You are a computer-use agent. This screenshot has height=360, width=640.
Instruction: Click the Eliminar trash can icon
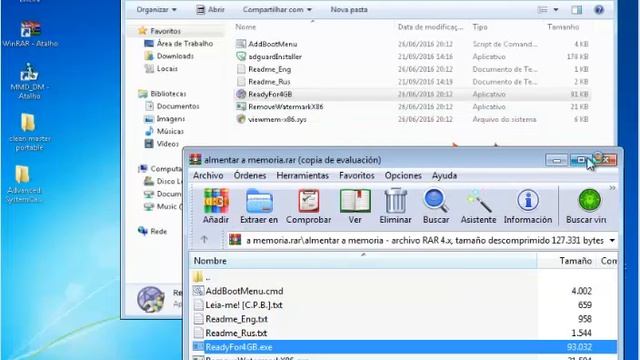coord(395,206)
